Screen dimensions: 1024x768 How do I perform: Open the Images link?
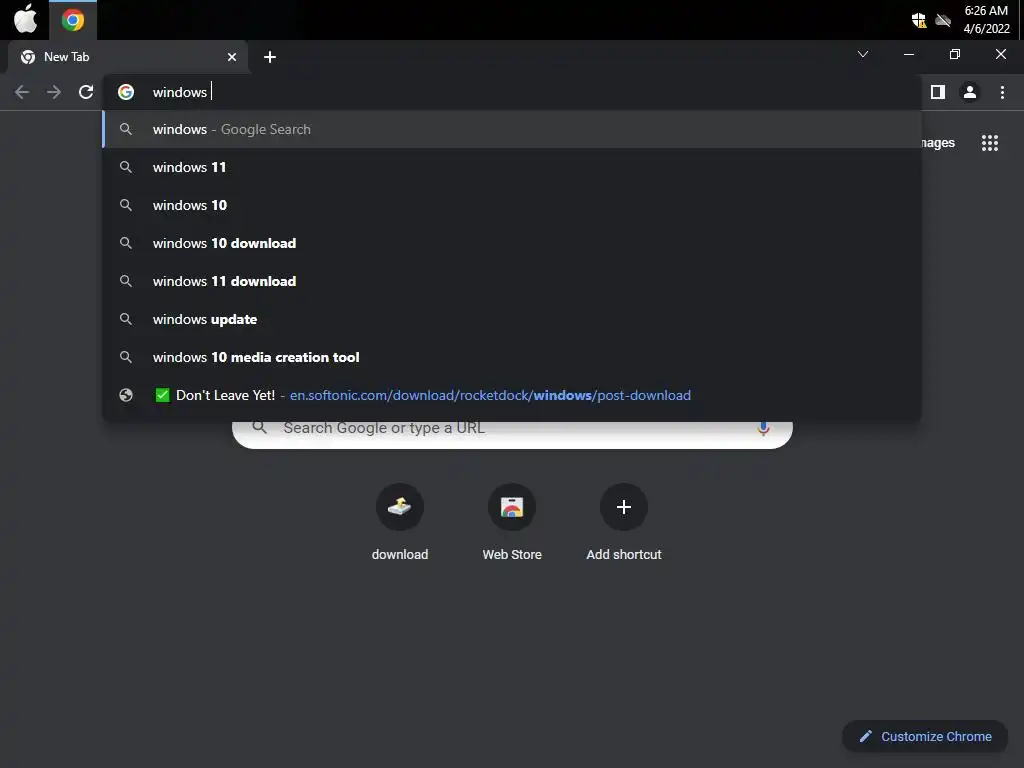click(x=938, y=142)
